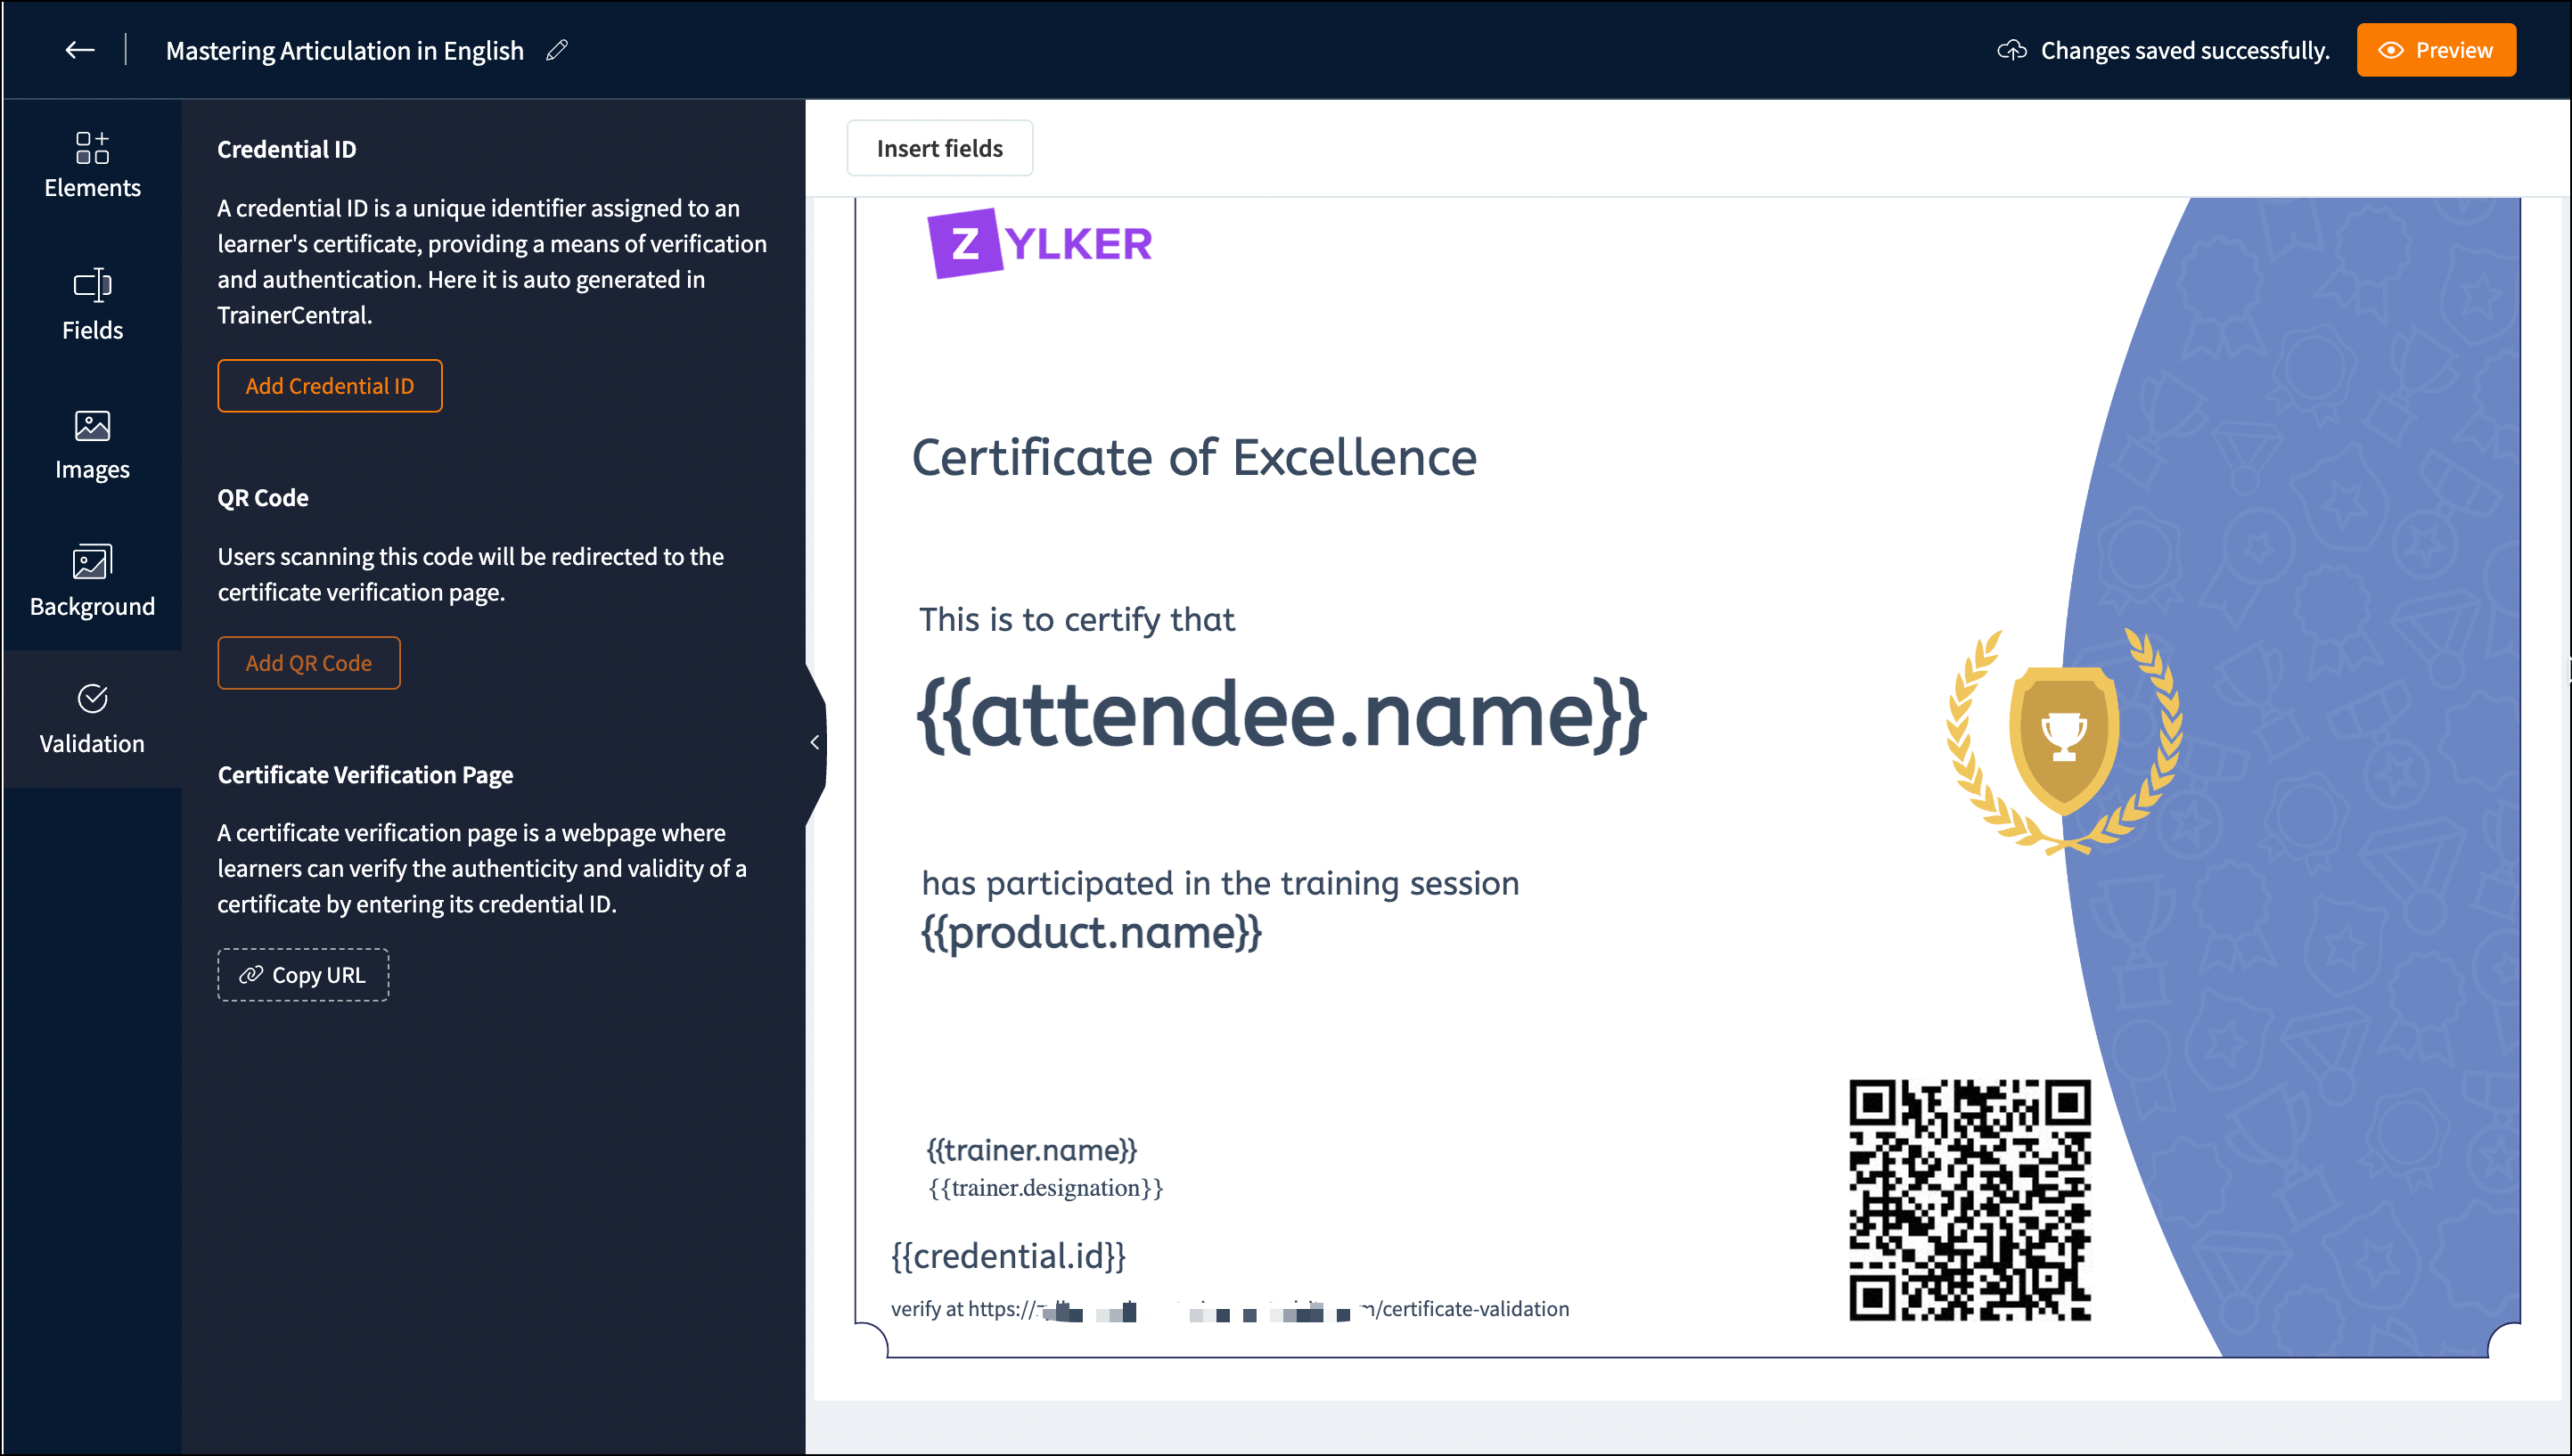Collapse the side panel with chevron
2572x1456 pixels.
click(x=815, y=742)
